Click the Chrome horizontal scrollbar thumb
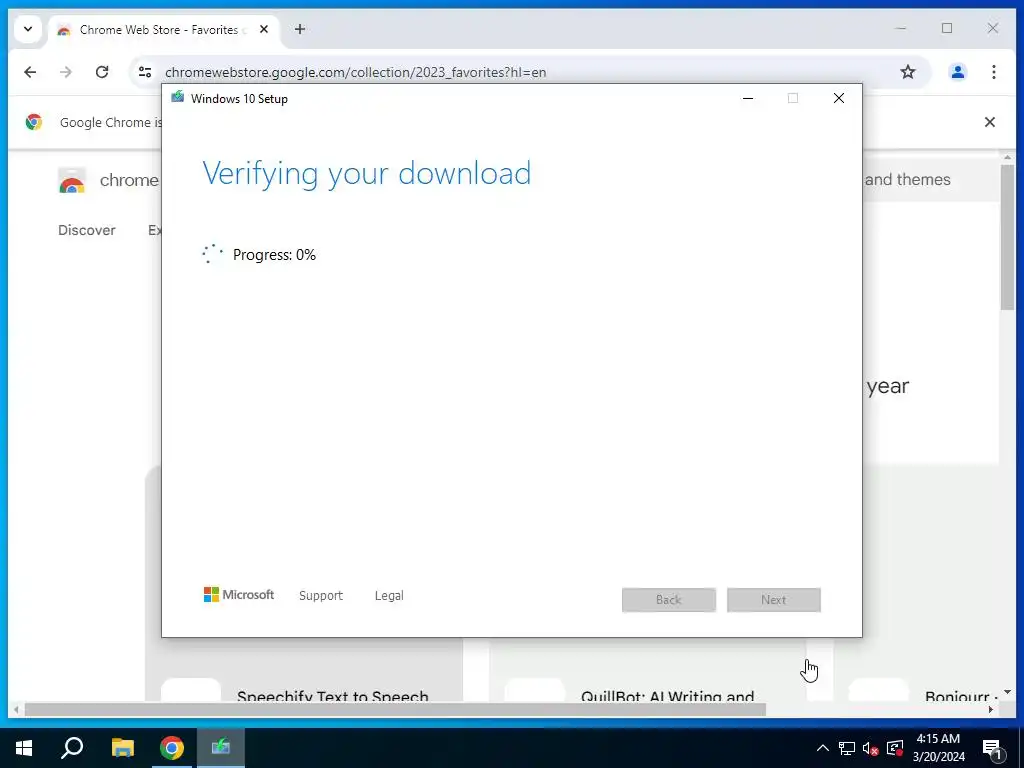 tap(395, 709)
